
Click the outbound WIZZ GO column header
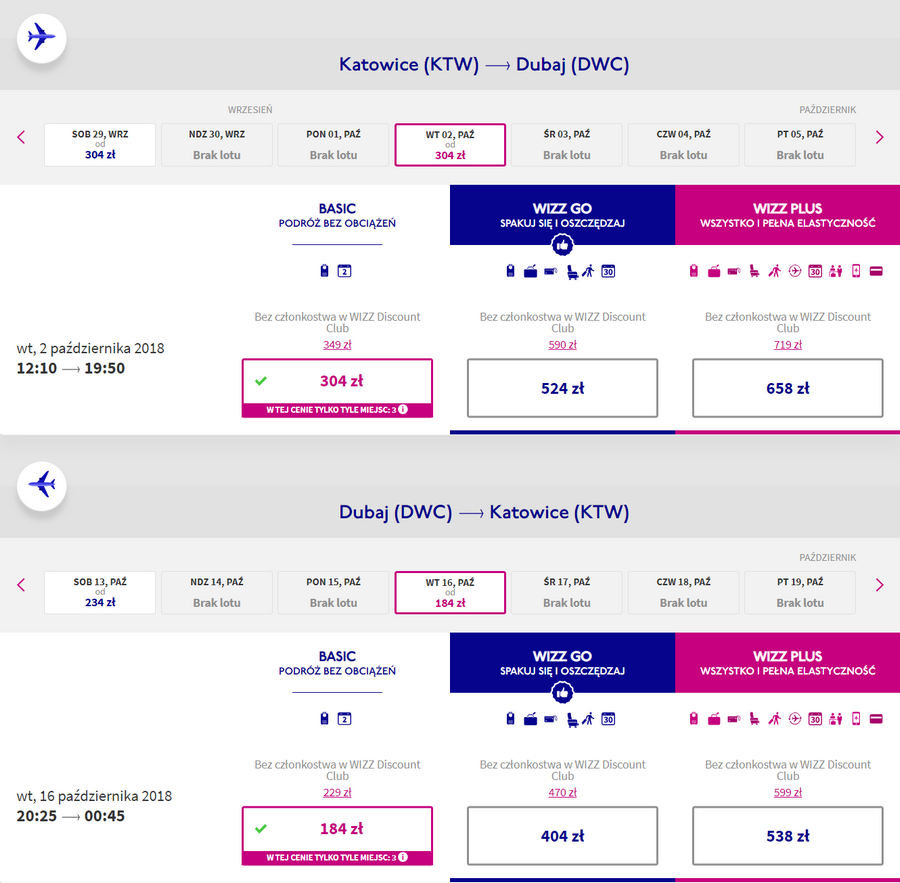tap(562, 215)
